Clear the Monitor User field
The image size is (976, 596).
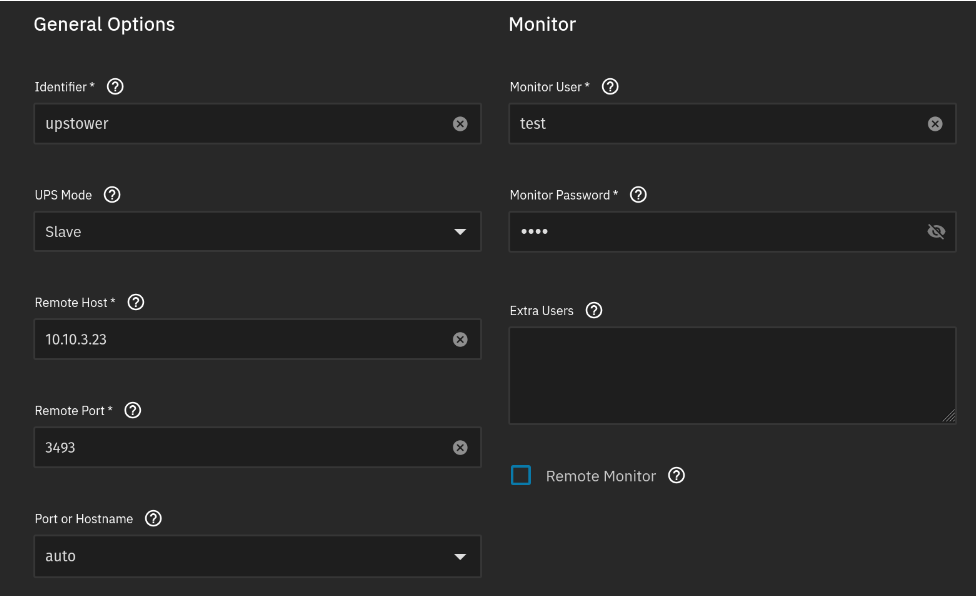(x=935, y=124)
